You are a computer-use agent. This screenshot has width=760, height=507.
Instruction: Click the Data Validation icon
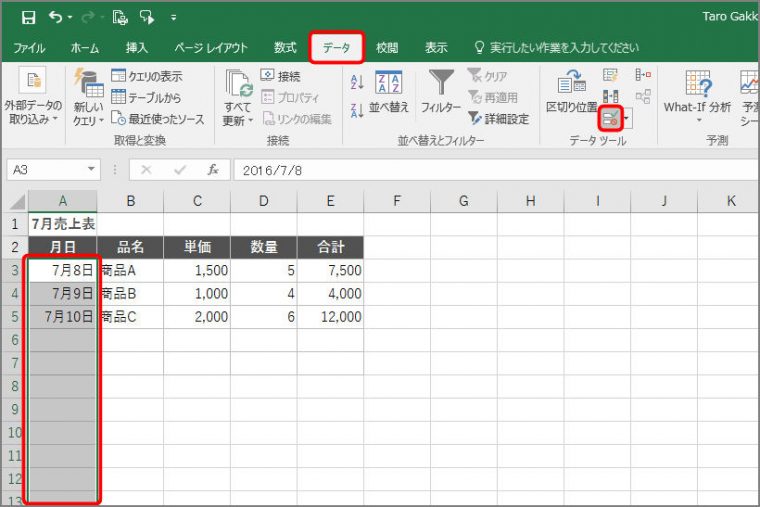click(610, 118)
